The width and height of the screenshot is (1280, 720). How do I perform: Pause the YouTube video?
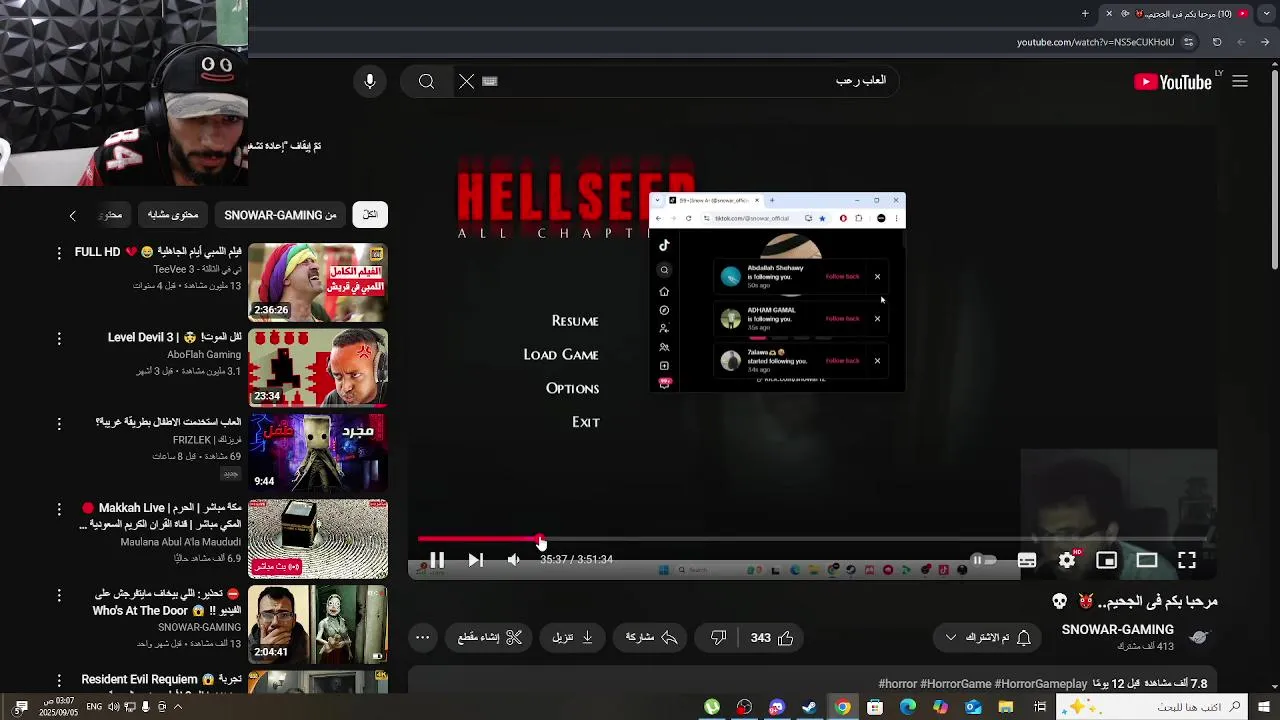[437, 560]
